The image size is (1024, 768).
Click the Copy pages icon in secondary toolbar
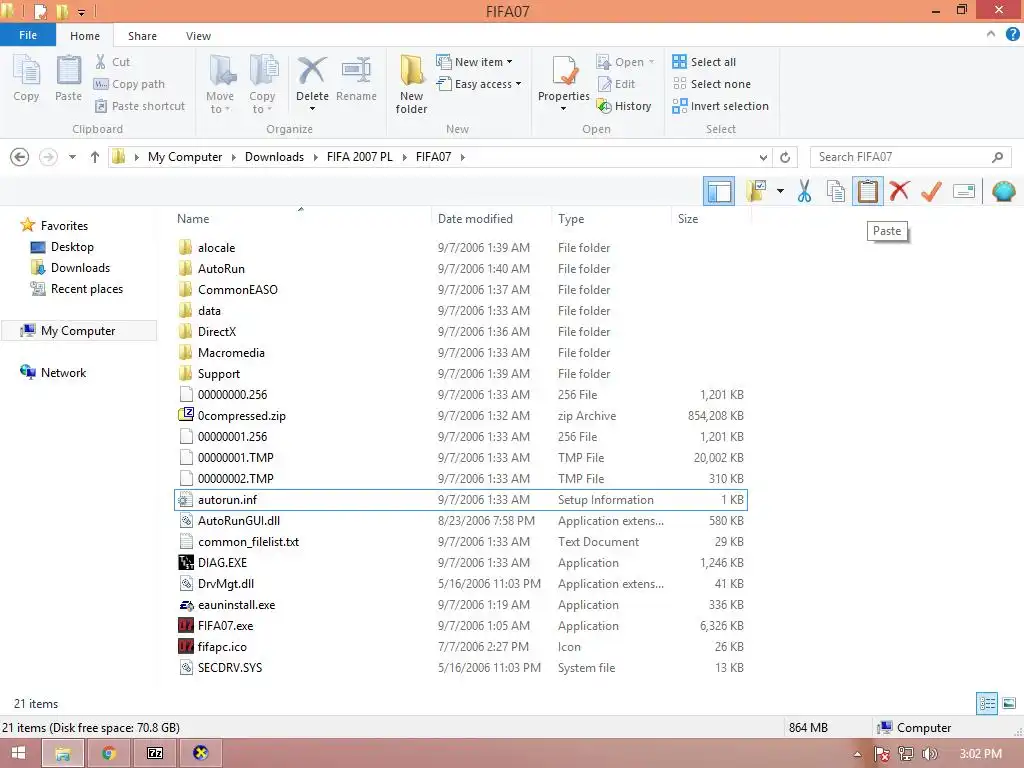tap(836, 191)
